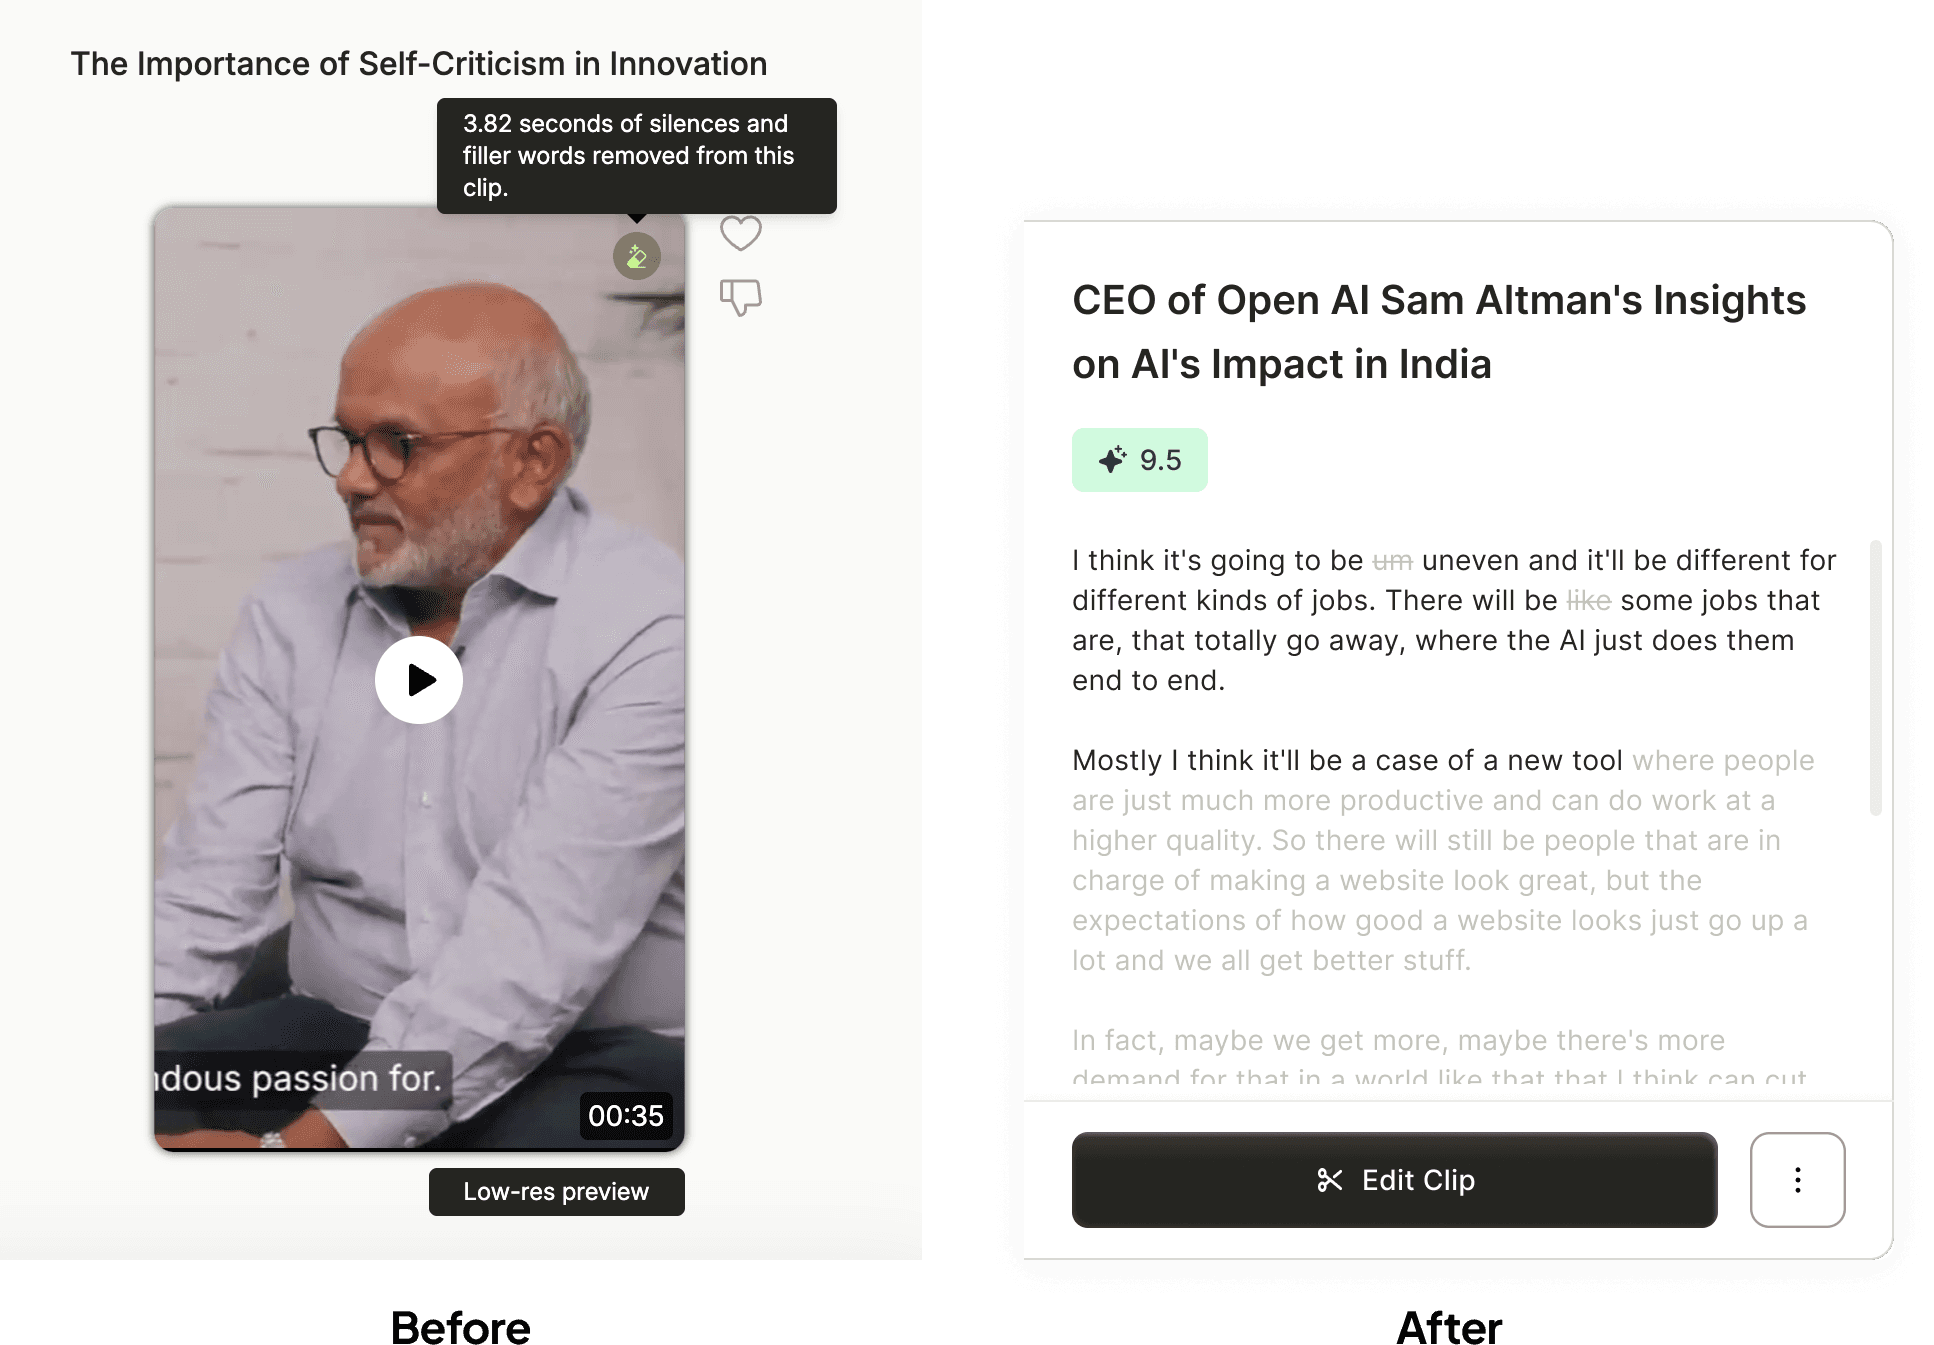Click the "Mostly I think" transcript paragraph
The image size is (1934, 1345).
(x=1443, y=860)
